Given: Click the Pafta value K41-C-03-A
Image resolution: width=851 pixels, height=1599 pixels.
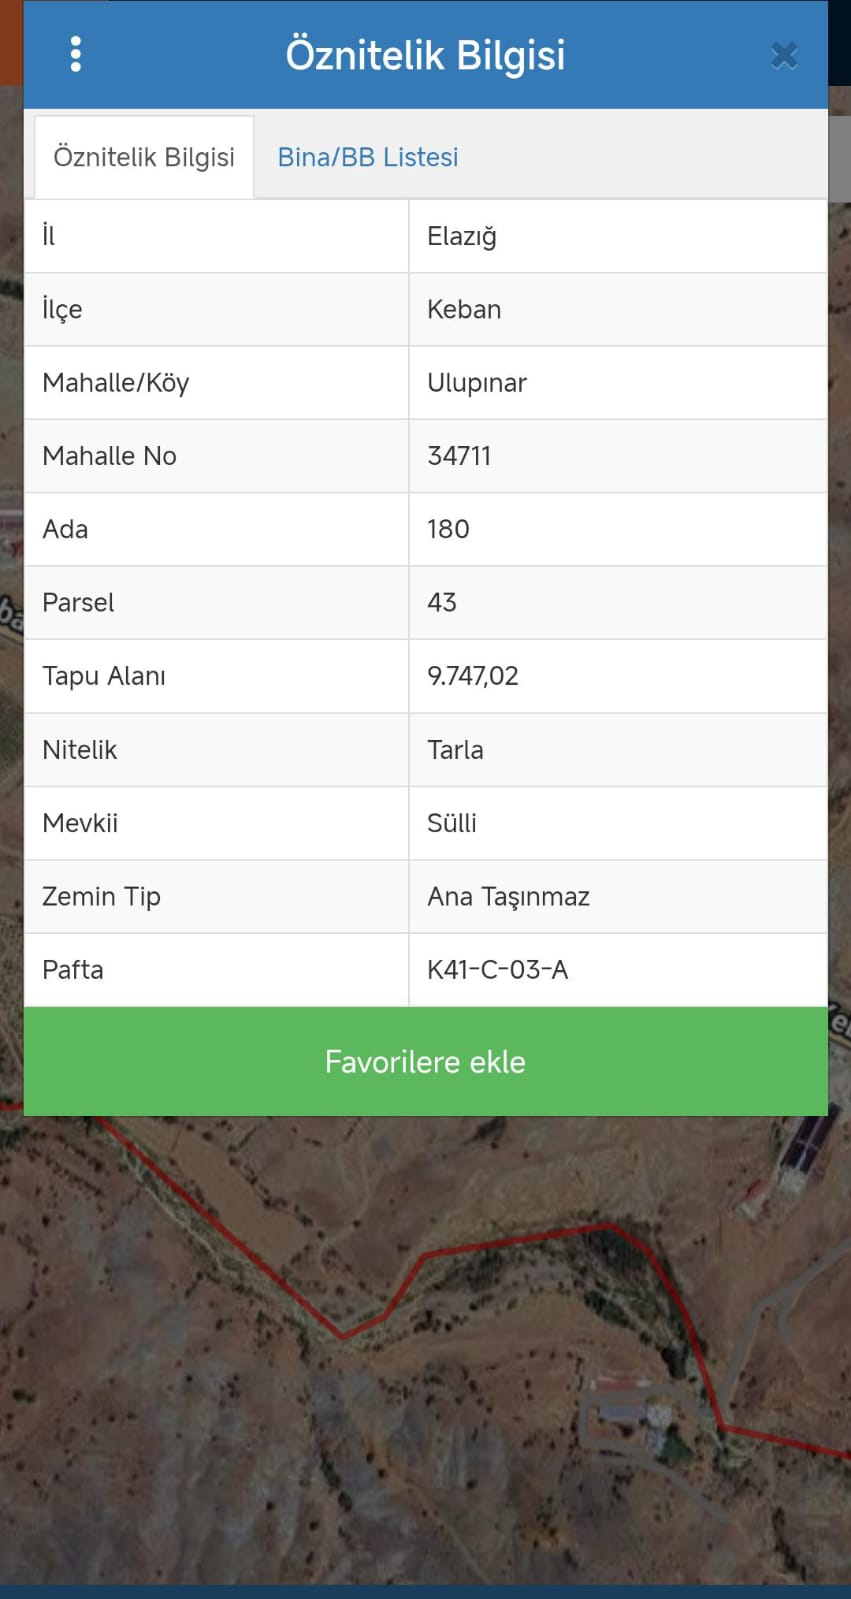Looking at the screenshot, I should [x=497, y=969].
